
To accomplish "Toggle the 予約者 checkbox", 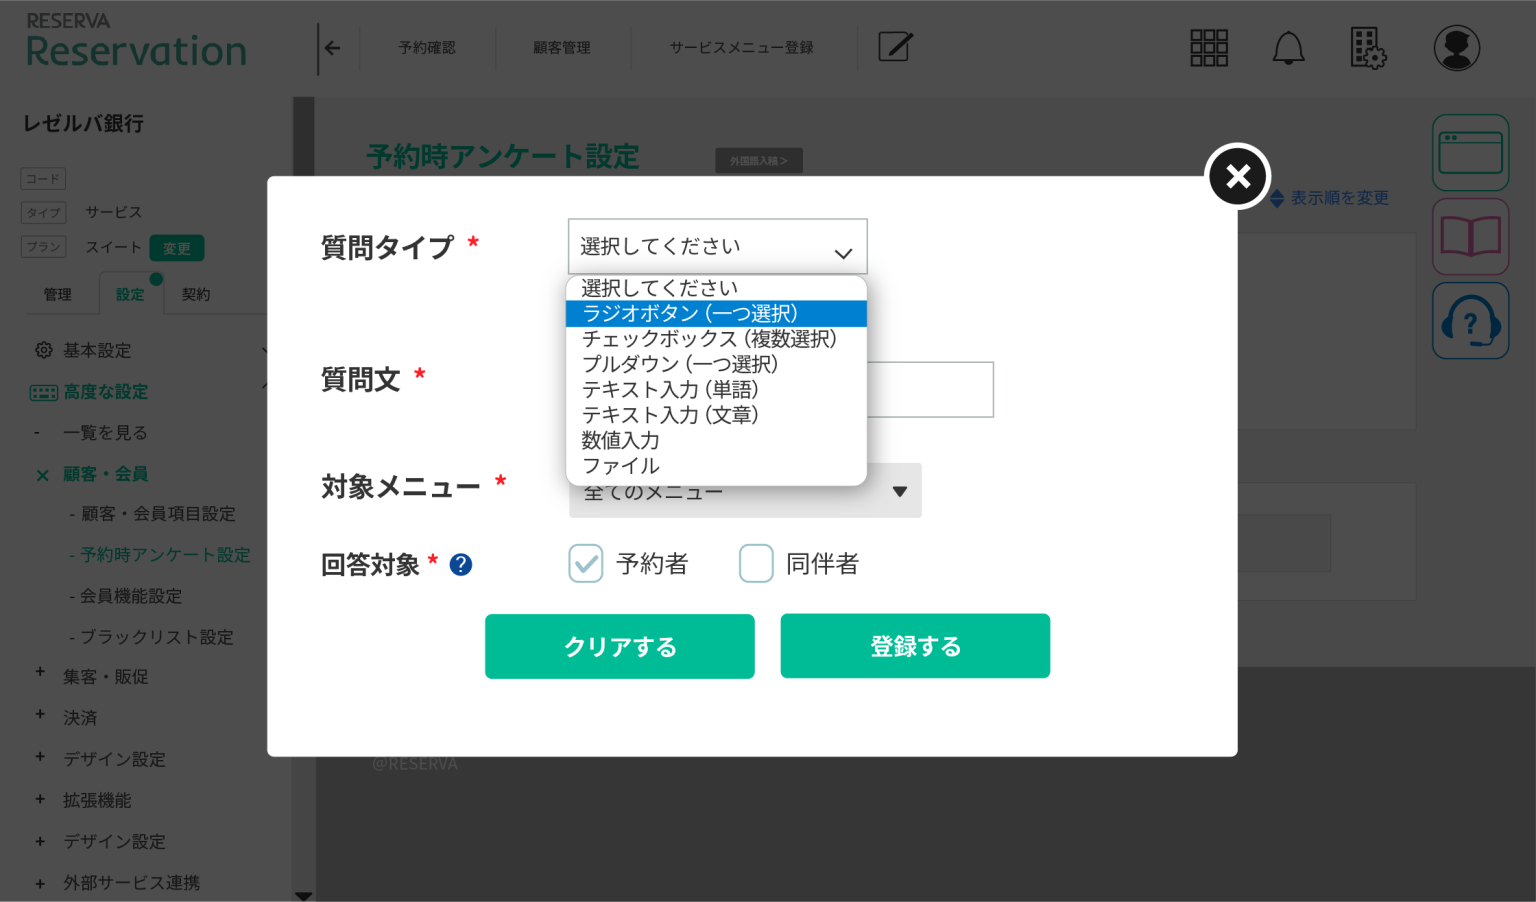I will (x=586, y=564).
